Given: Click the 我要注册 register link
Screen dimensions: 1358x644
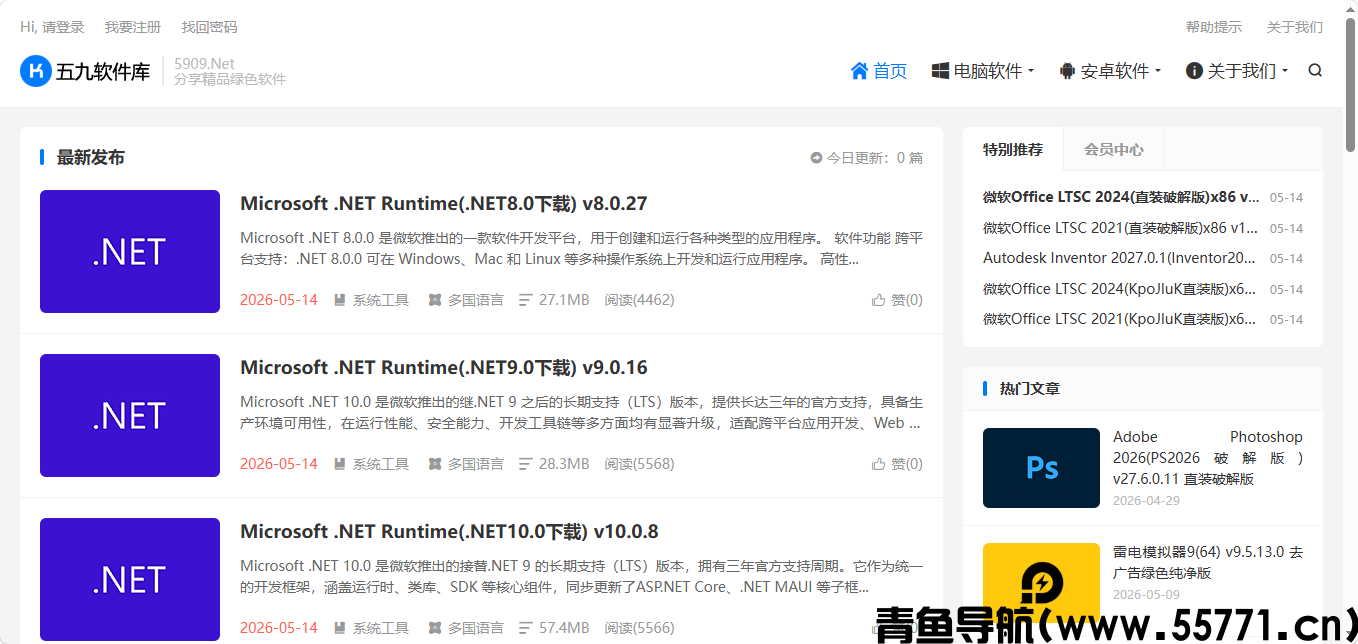Looking at the screenshot, I should [x=133, y=27].
